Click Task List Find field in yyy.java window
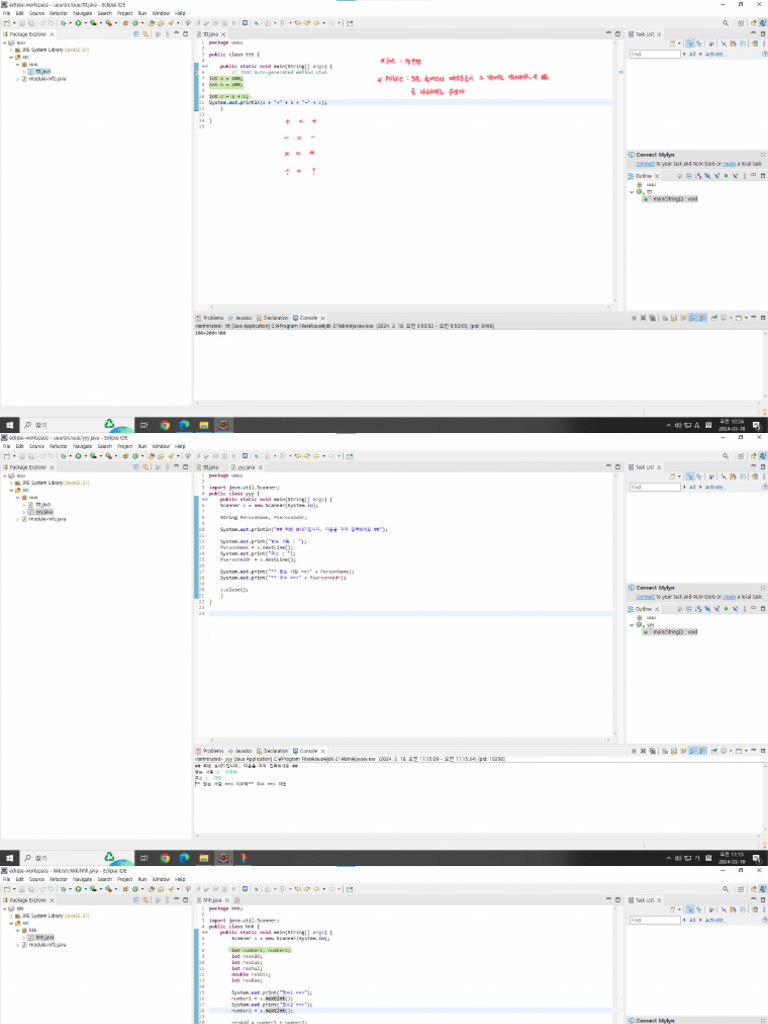The image size is (768, 1024). click(655, 487)
